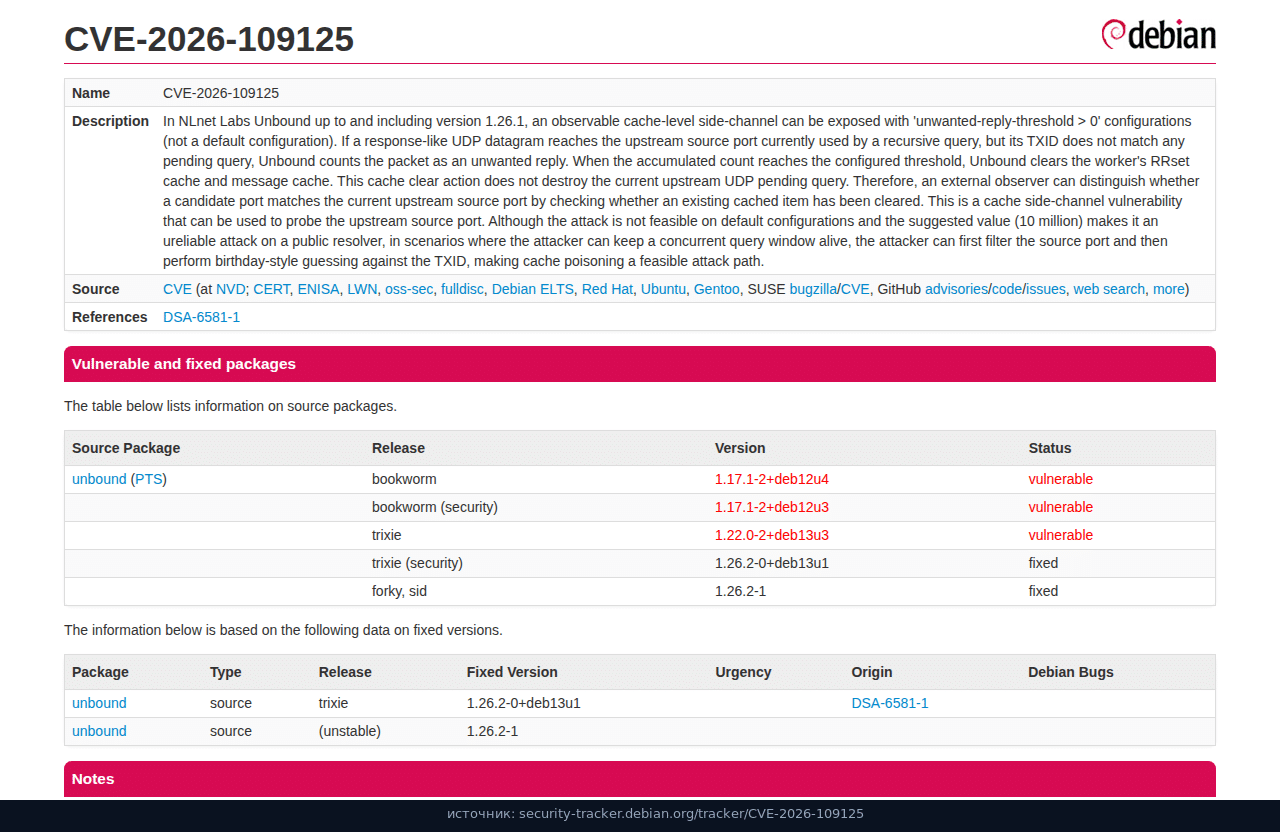Open the Red Hat link
Screen dimensions: 1280x832
point(607,289)
